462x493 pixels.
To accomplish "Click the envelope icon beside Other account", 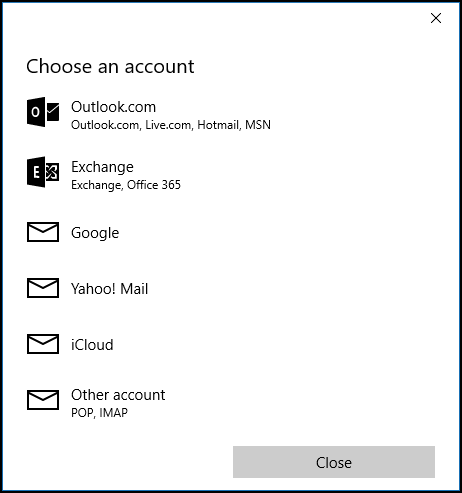I will pyautogui.click(x=43, y=400).
